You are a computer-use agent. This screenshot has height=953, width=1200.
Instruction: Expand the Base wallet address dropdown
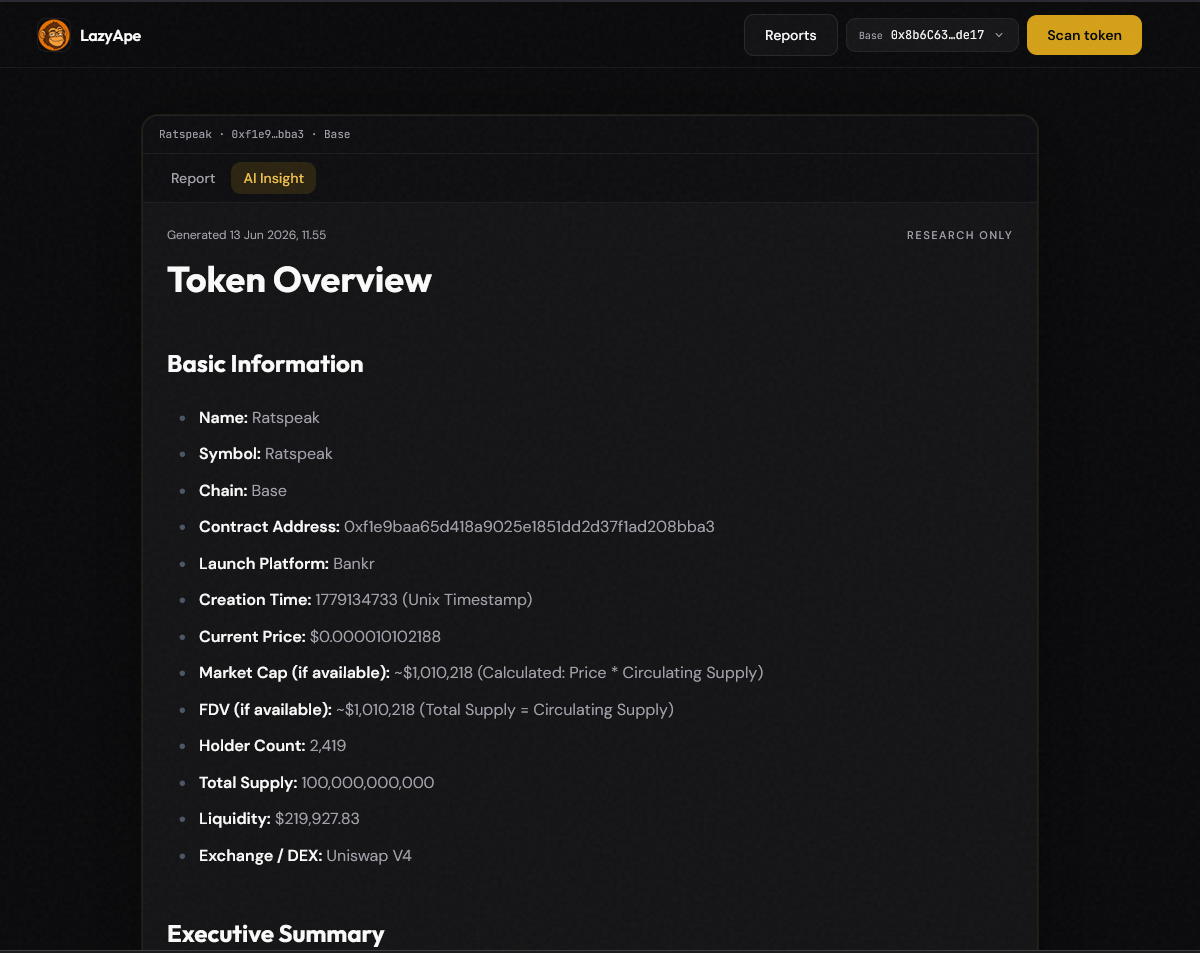point(932,35)
